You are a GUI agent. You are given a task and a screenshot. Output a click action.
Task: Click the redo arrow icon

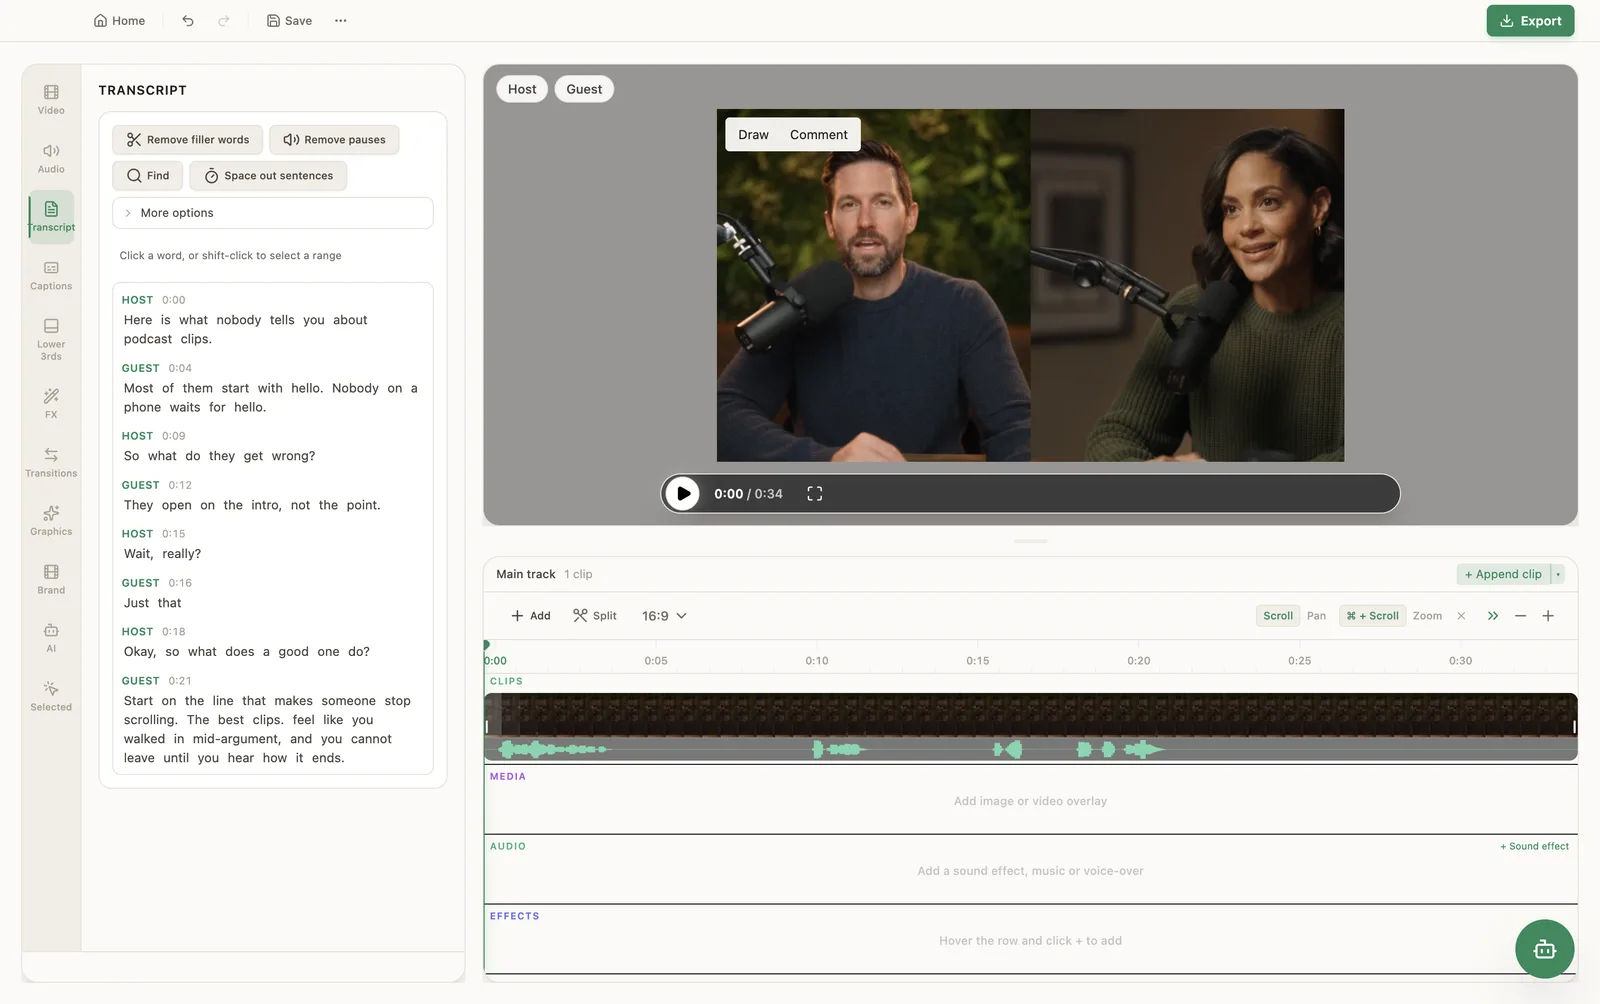[x=224, y=21]
